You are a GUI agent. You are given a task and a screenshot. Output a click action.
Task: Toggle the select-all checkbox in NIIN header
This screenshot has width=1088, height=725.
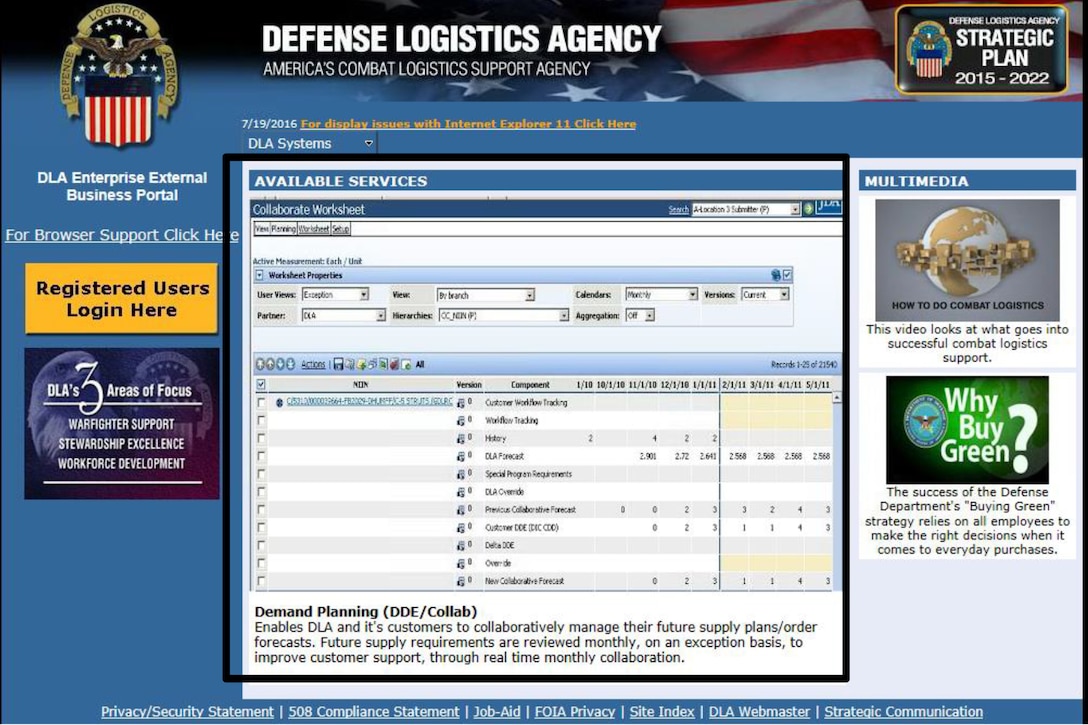pos(261,384)
